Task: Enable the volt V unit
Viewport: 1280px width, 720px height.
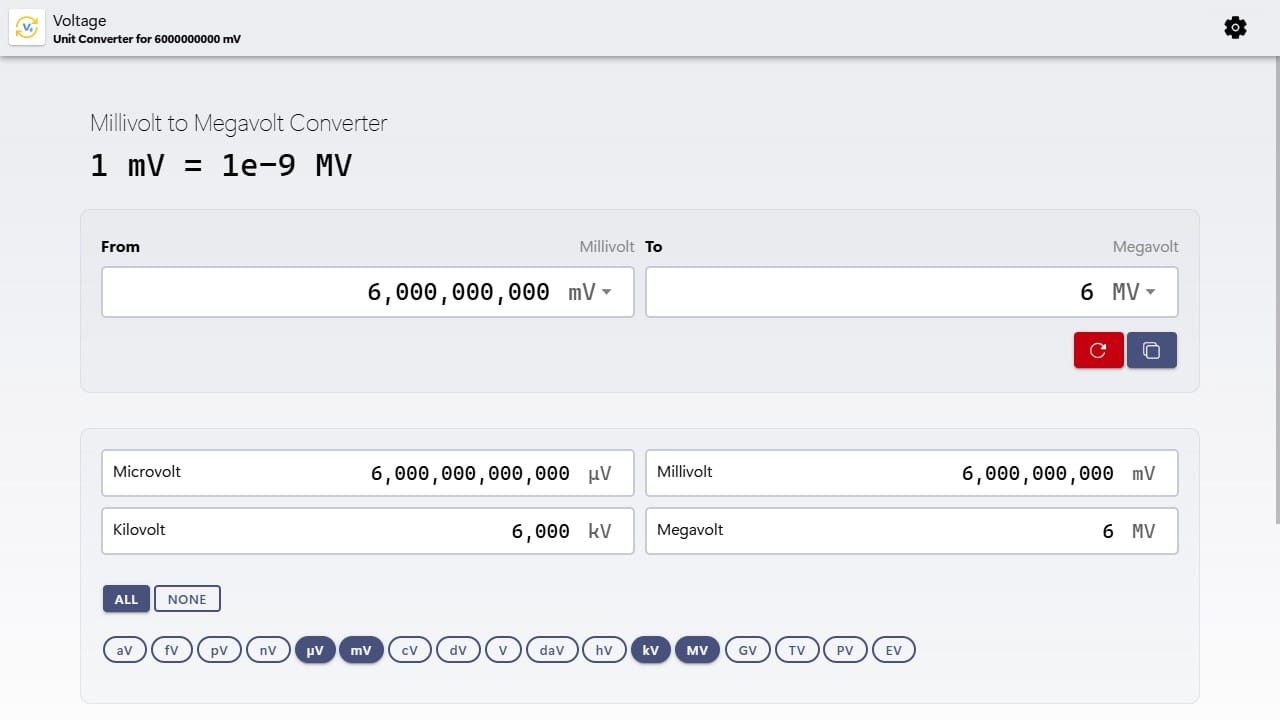Action: coord(503,649)
